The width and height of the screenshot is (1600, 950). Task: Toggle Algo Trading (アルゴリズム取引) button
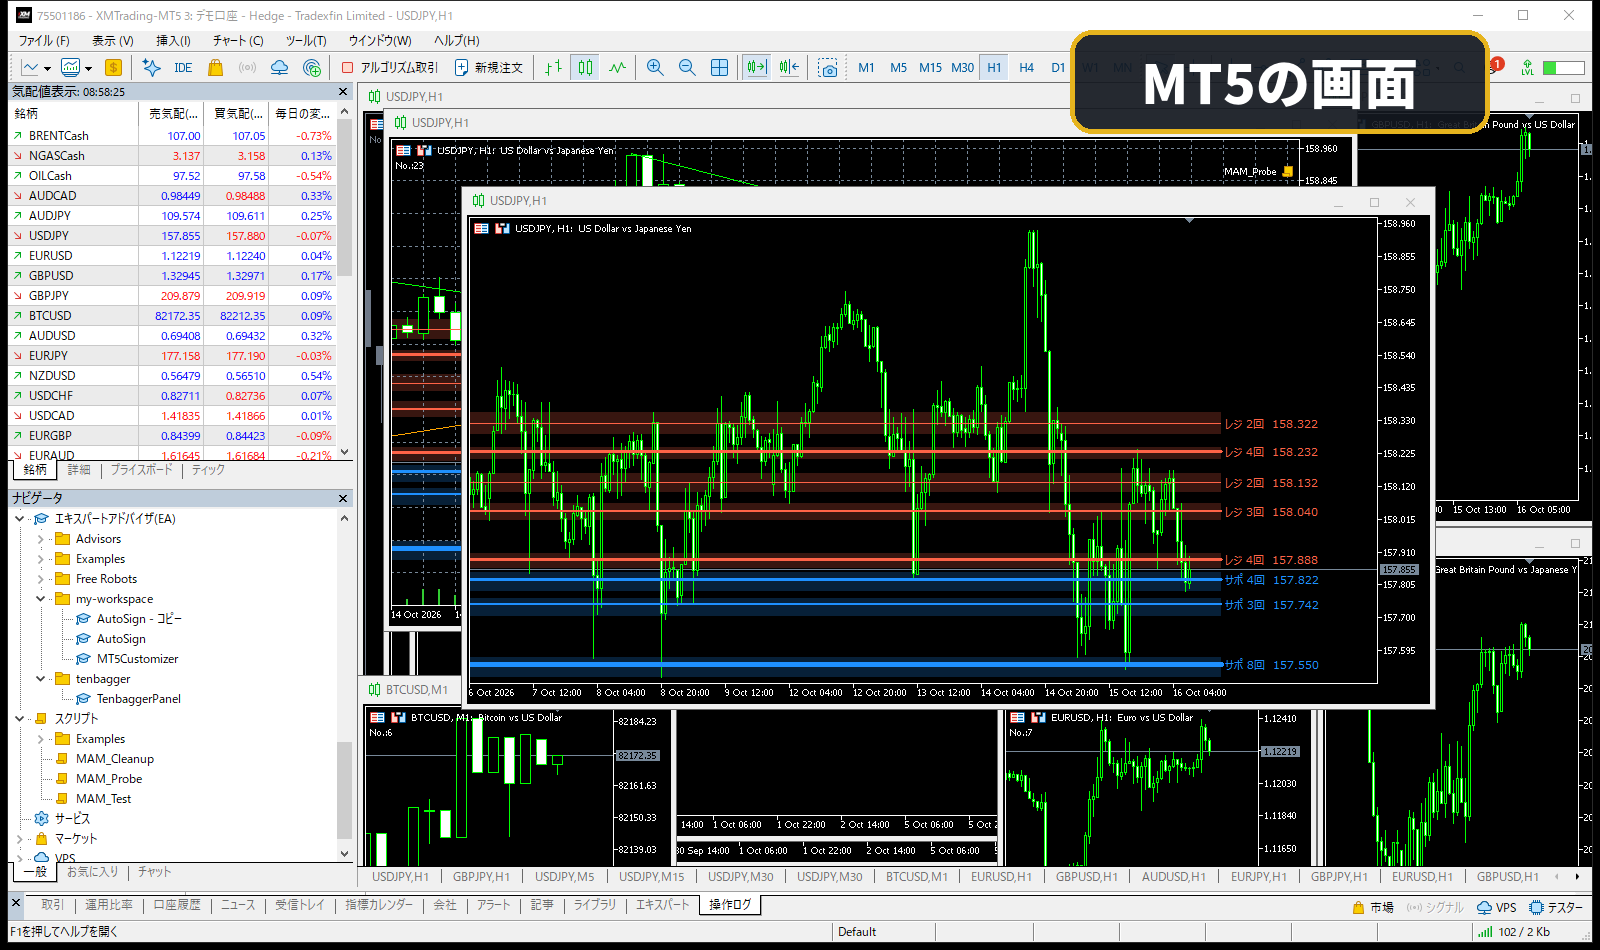(x=390, y=68)
